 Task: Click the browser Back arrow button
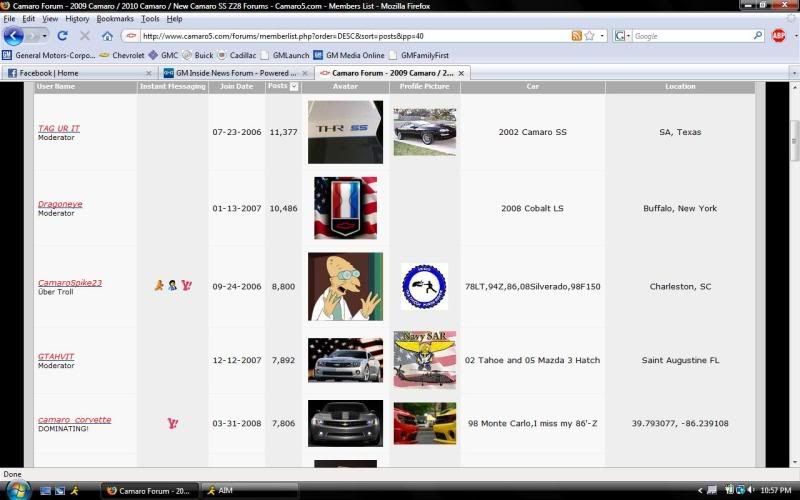tap(13, 36)
